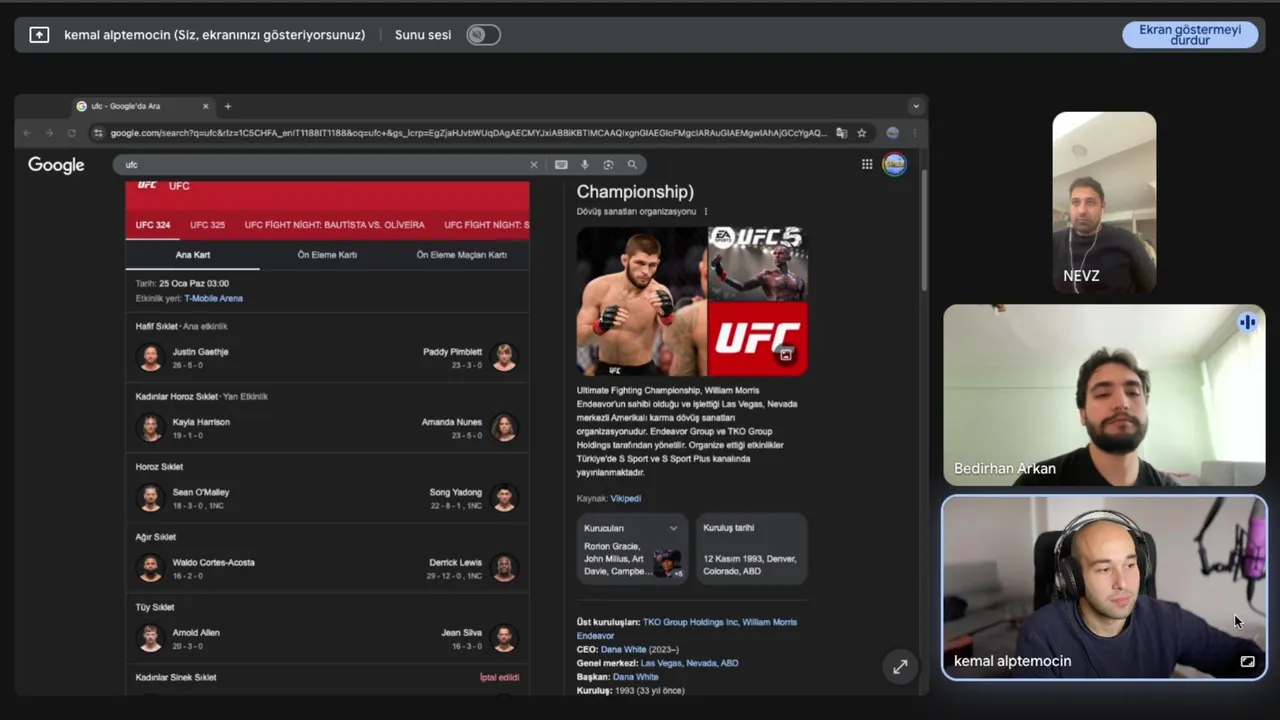Viewport: 1280px width, 720px height.
Task: Click the İptal edildi status text
Action: pos(499,677)
